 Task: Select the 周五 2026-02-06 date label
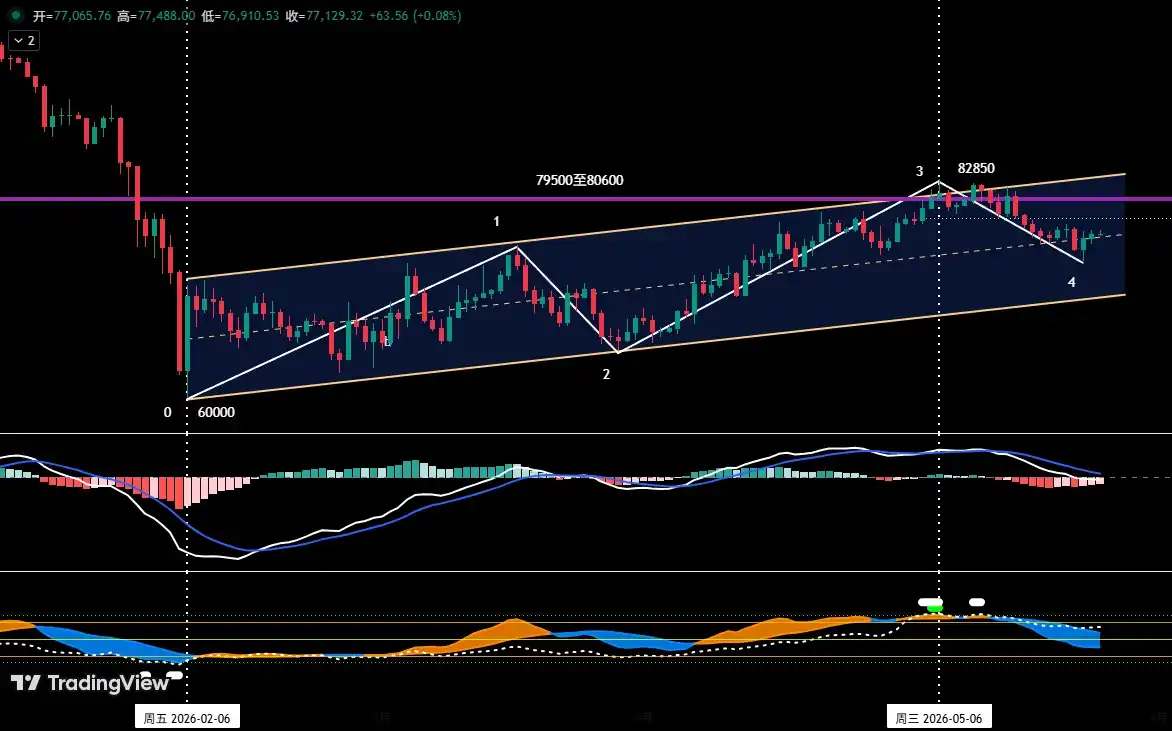pyautogui.click(x=187, y=718)
